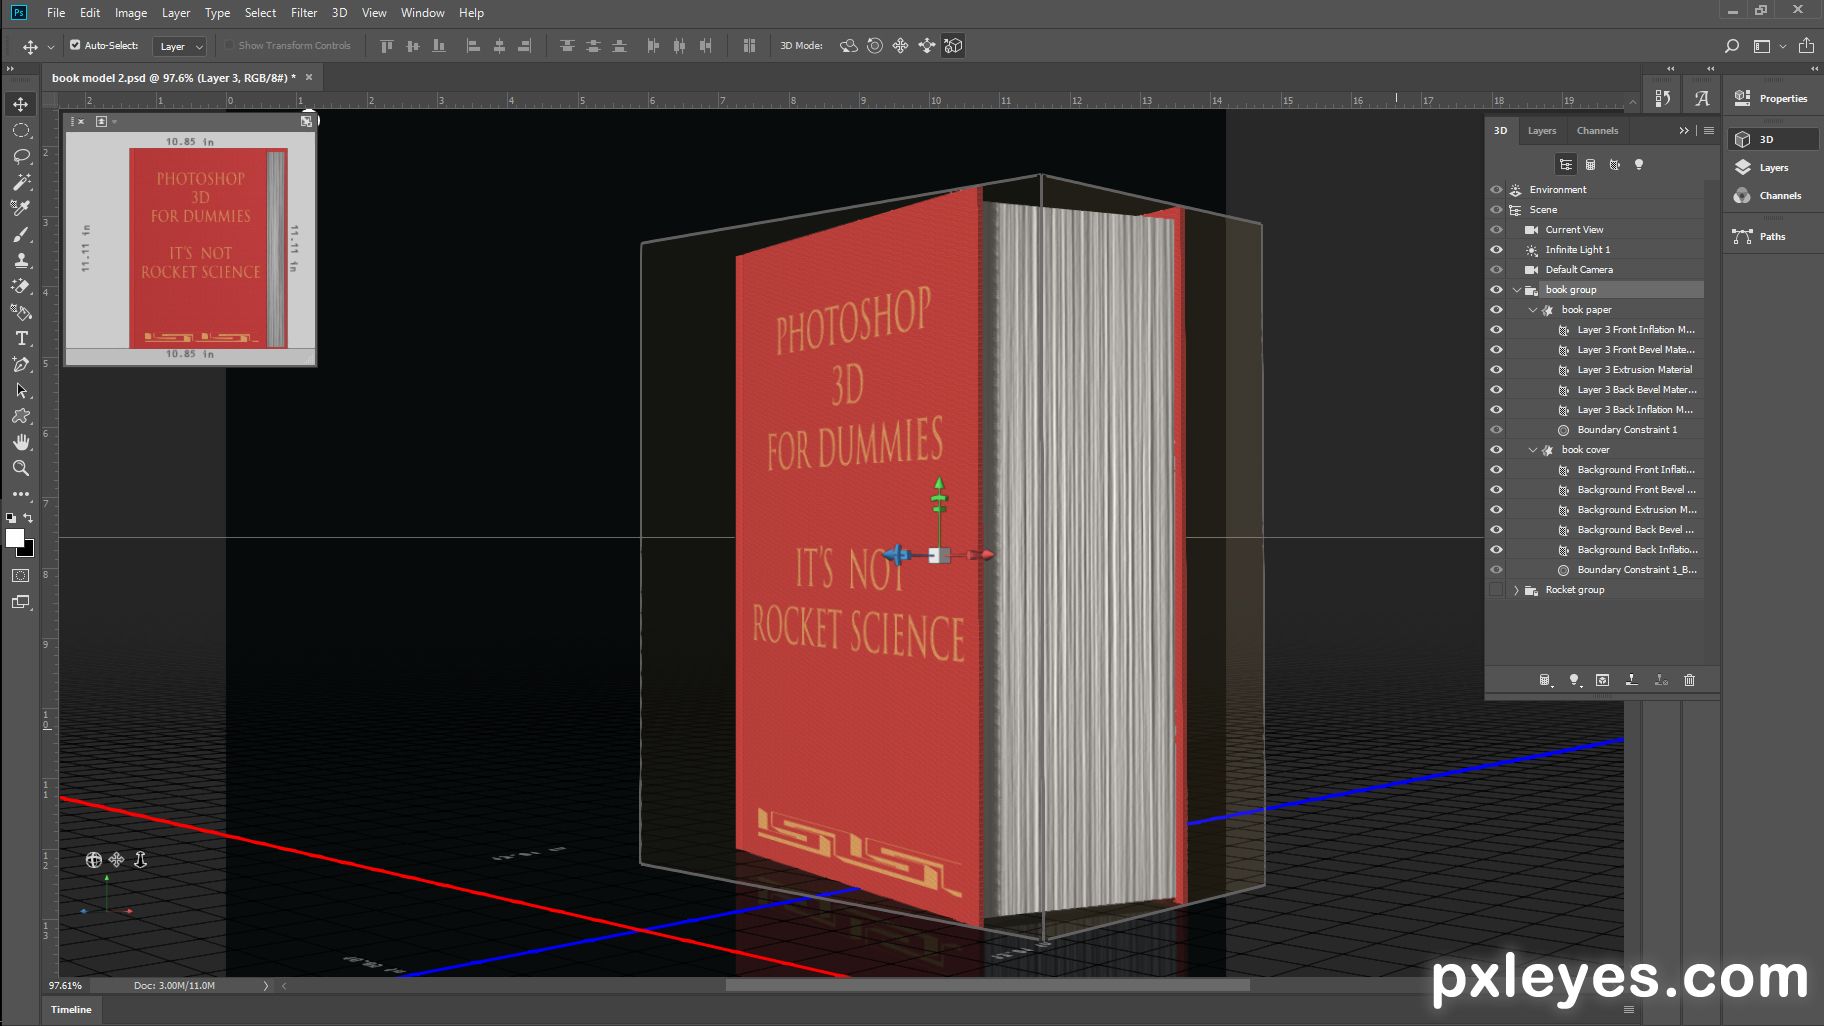1824x1026 pixels.
Task: Filter 3D panel by Lights
Action: (1638, 165)
